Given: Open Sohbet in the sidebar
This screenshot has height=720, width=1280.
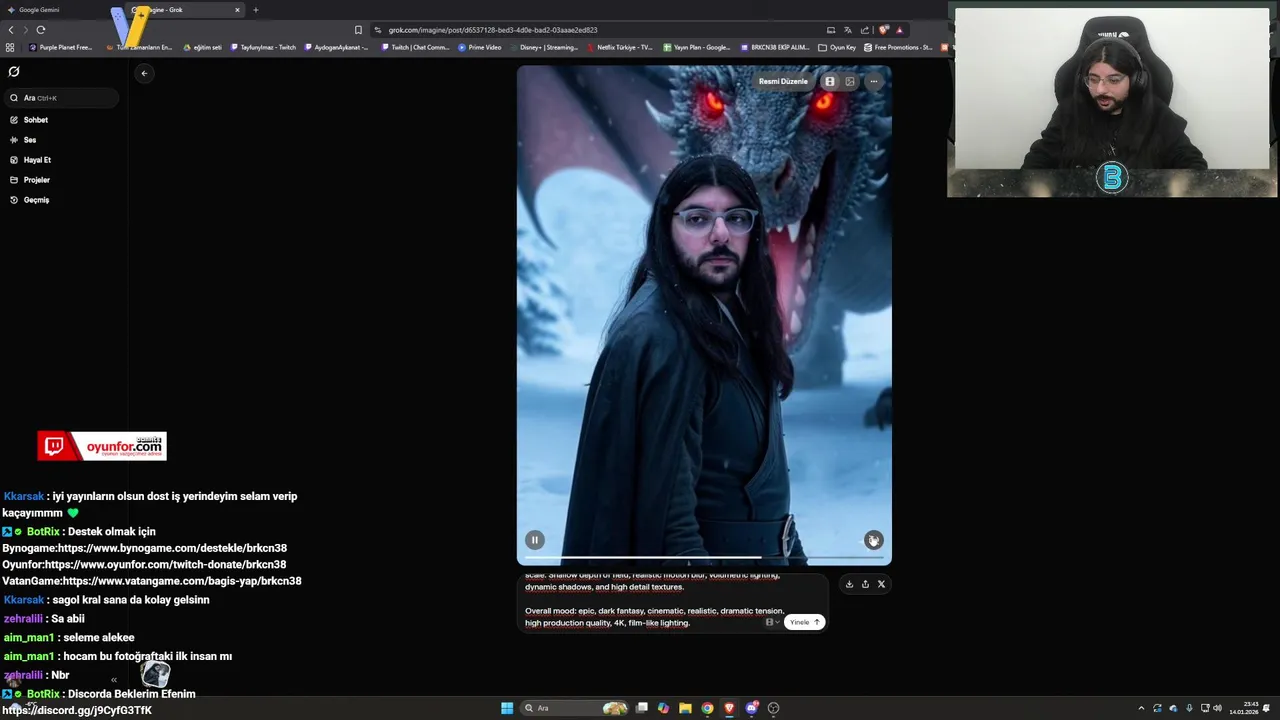Looking at the screenshot, I should 36,120.
